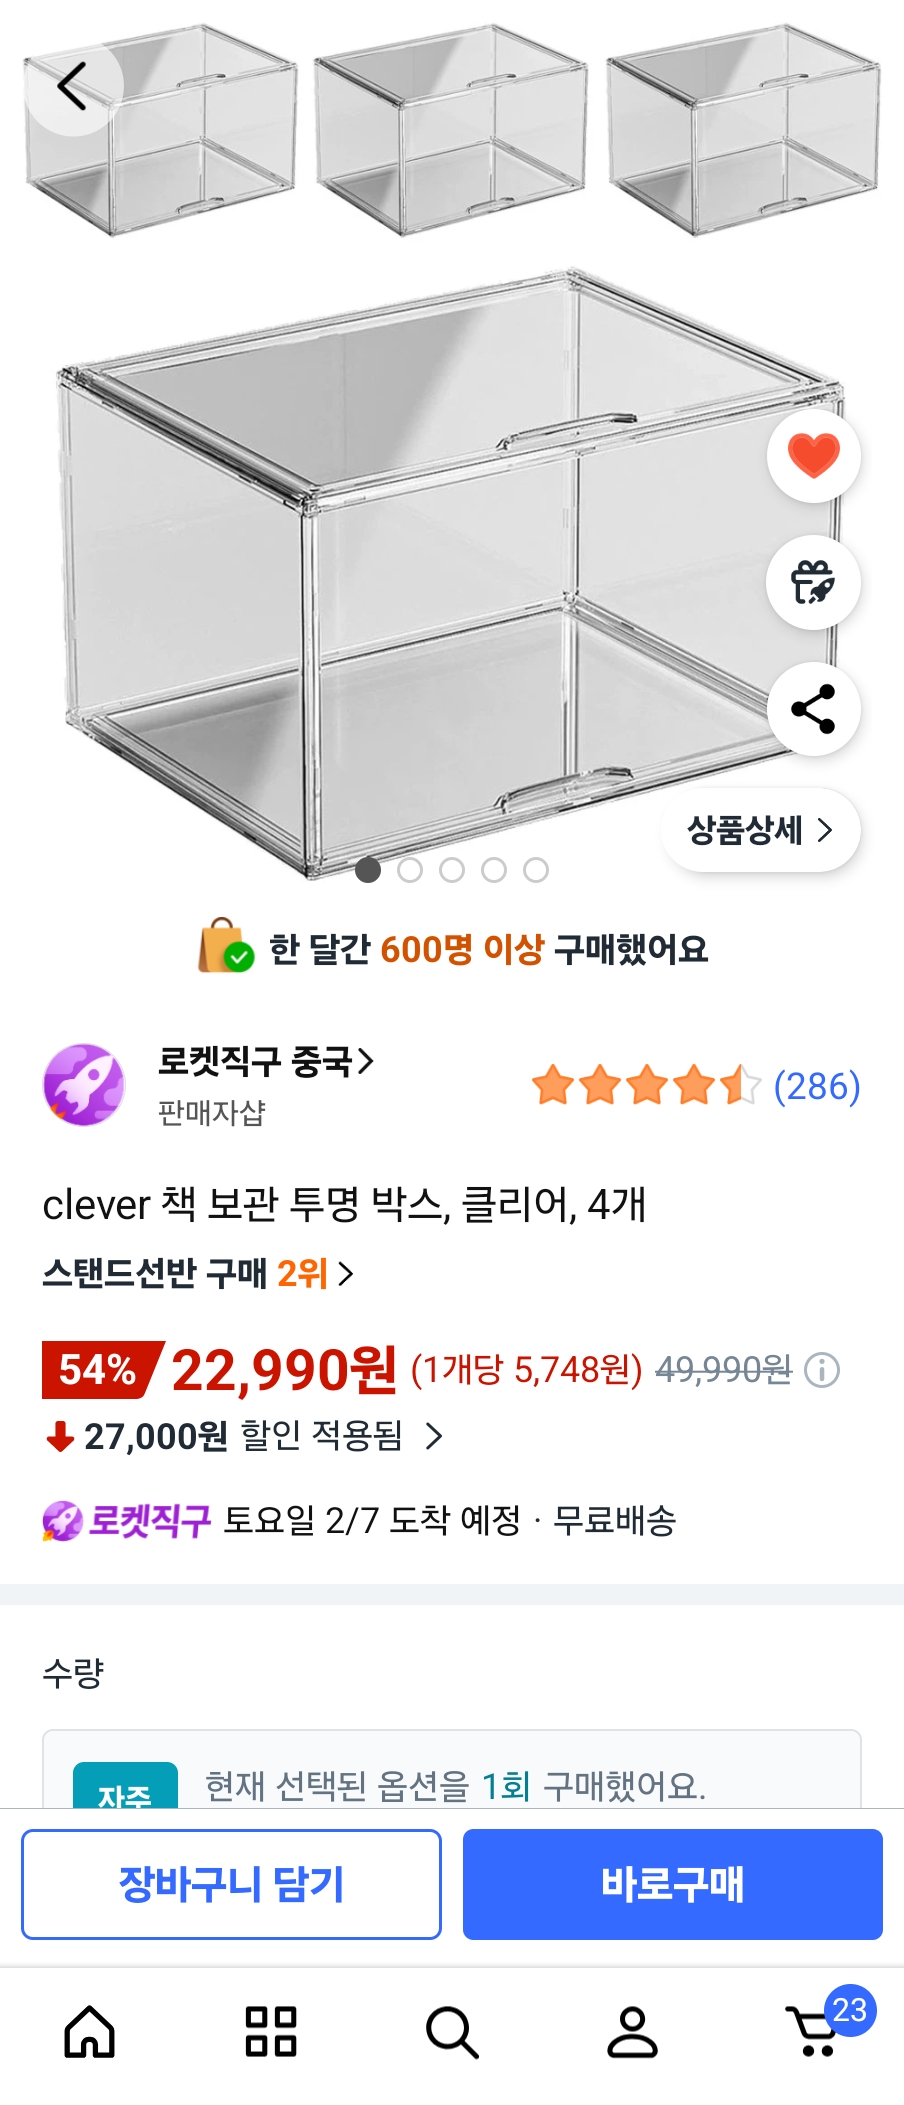The image size is (904, 2105).
Task: Open the search tab
Action: coord(452,2032)
